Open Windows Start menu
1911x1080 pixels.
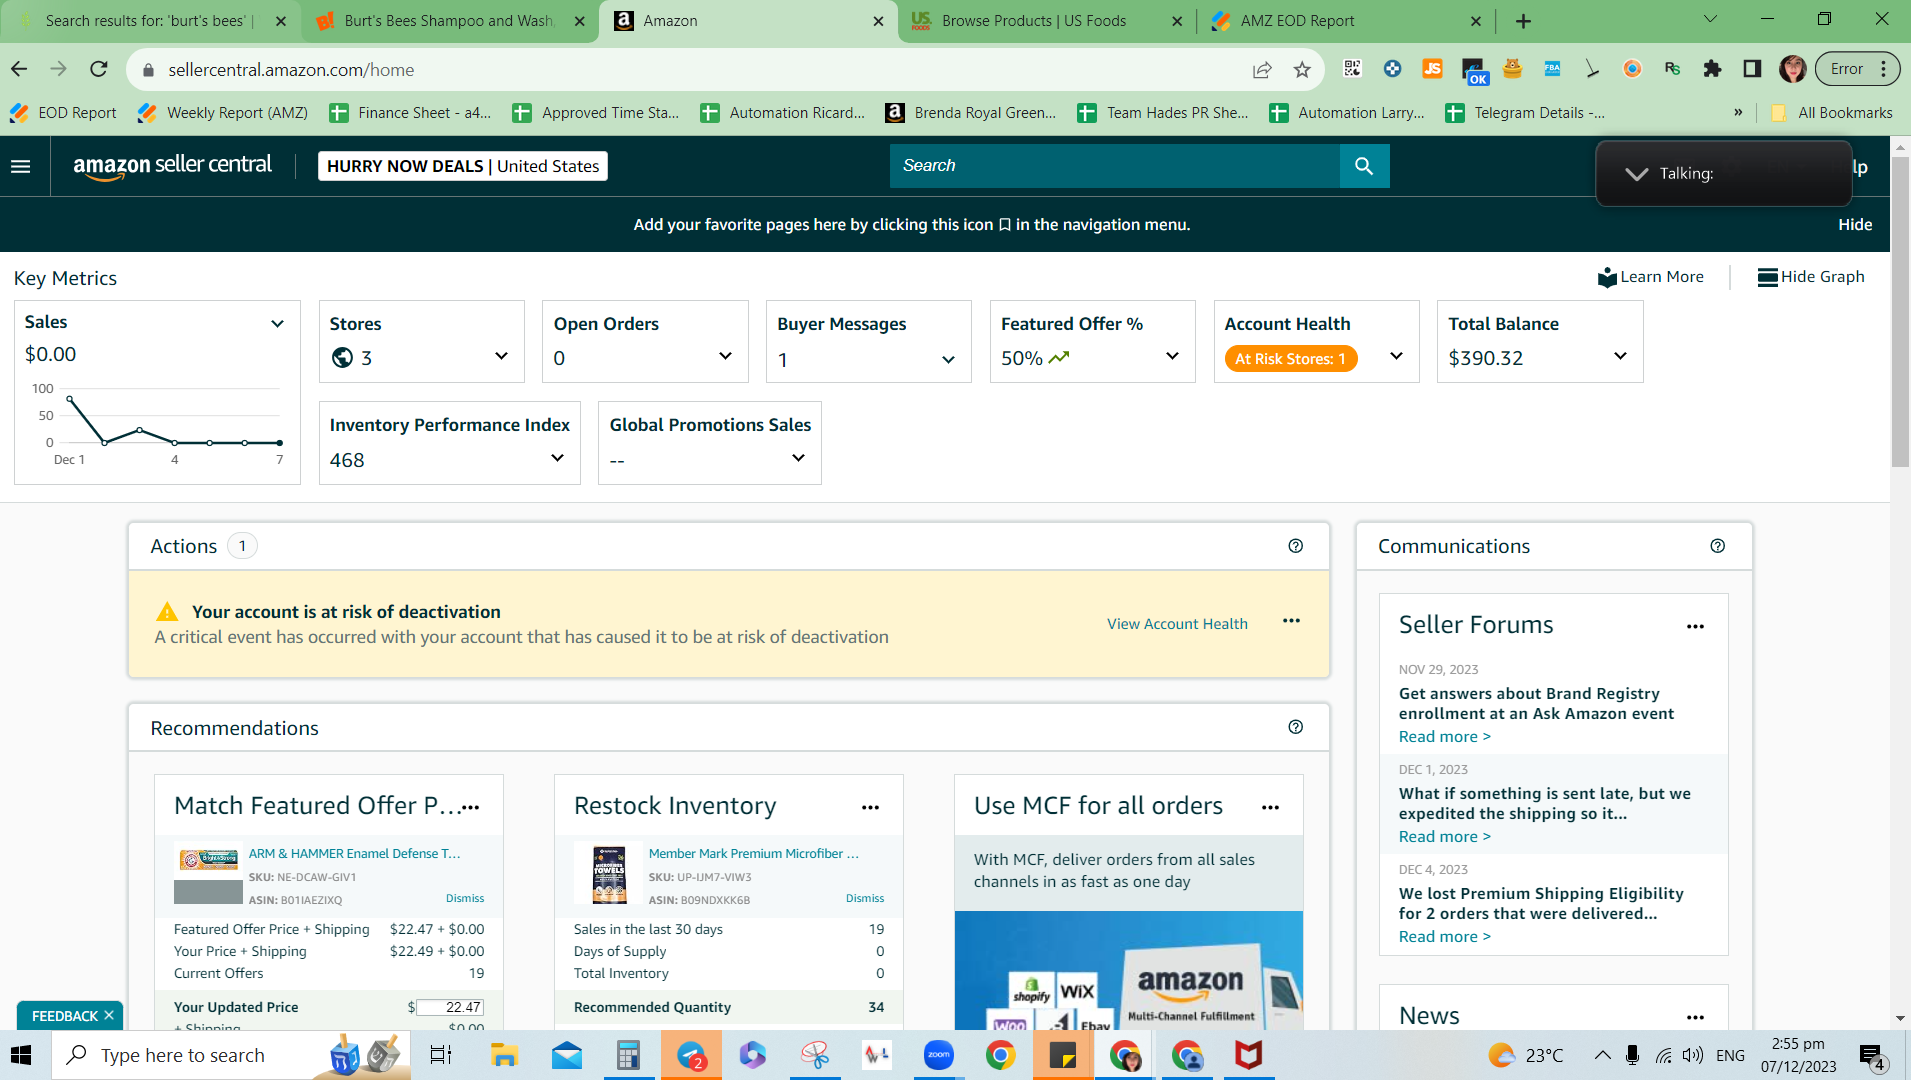[21, 1055]
